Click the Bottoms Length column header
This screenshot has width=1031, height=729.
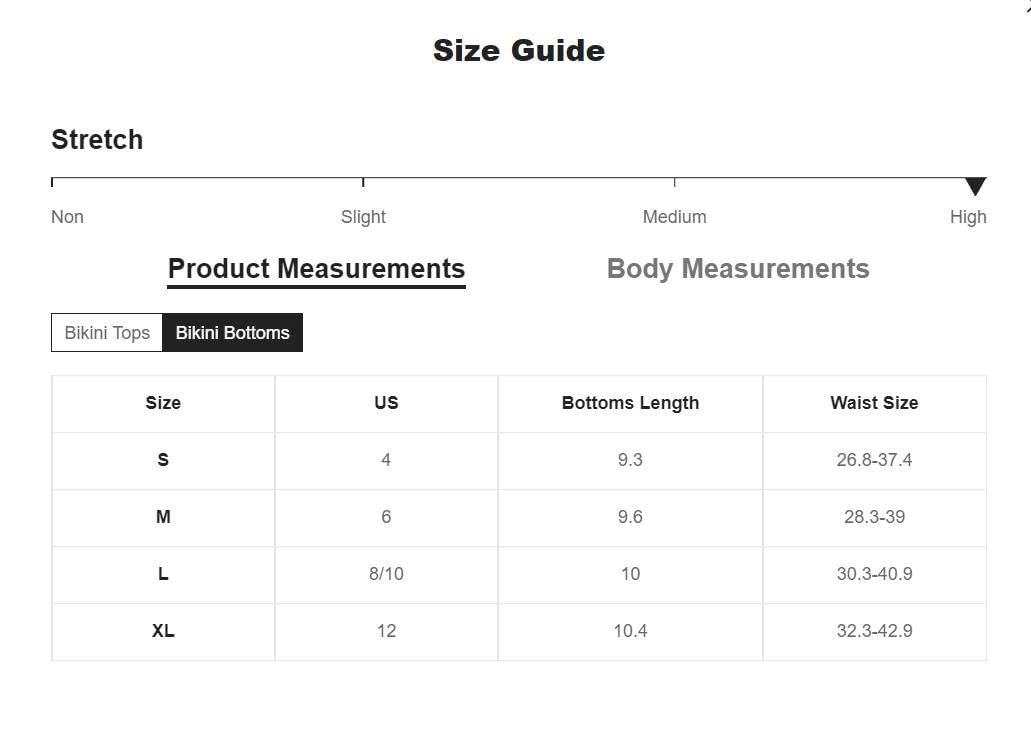630,403
